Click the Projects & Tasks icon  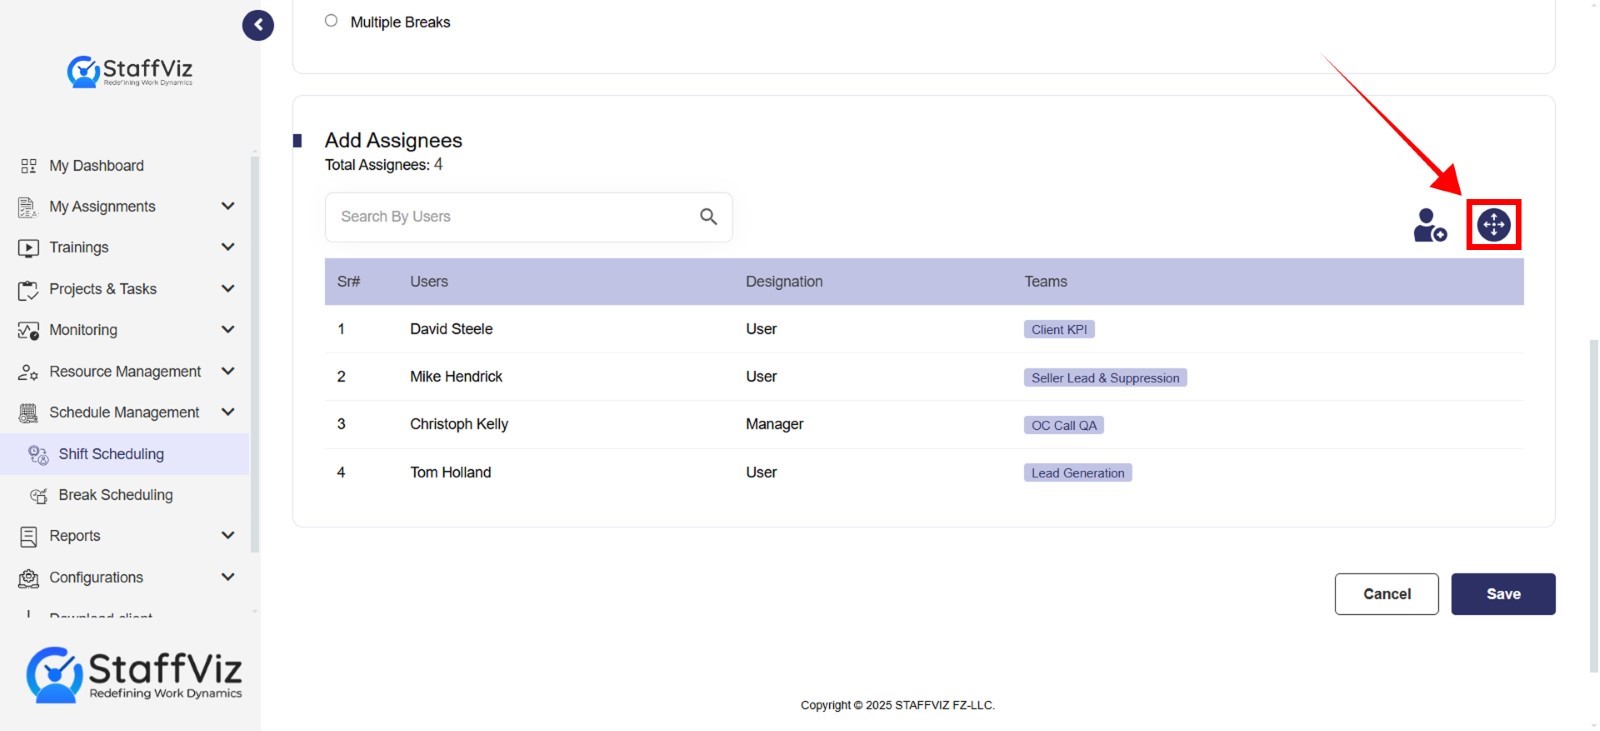click(x=28, y=290)
